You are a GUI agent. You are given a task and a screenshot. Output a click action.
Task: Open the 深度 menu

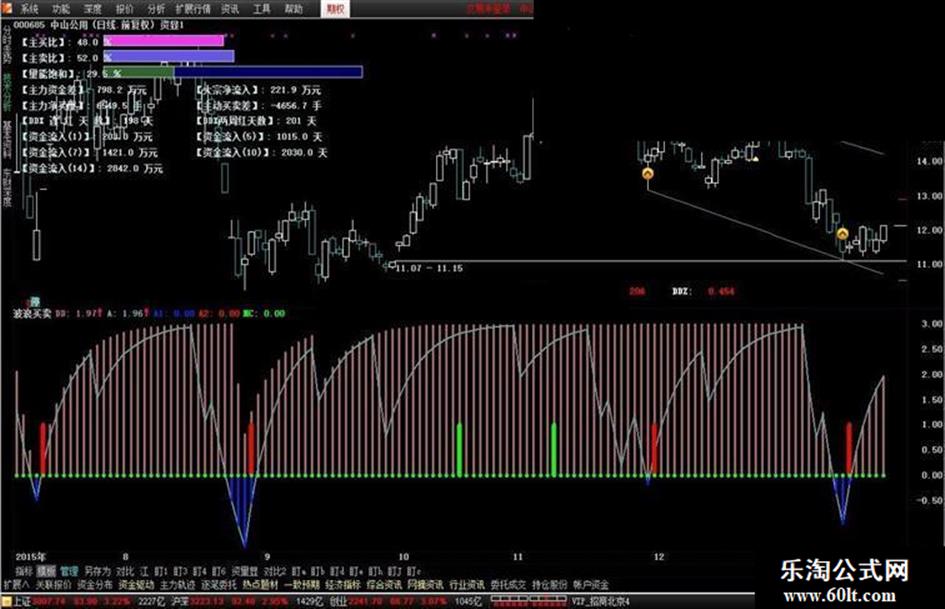click(93, 9)
